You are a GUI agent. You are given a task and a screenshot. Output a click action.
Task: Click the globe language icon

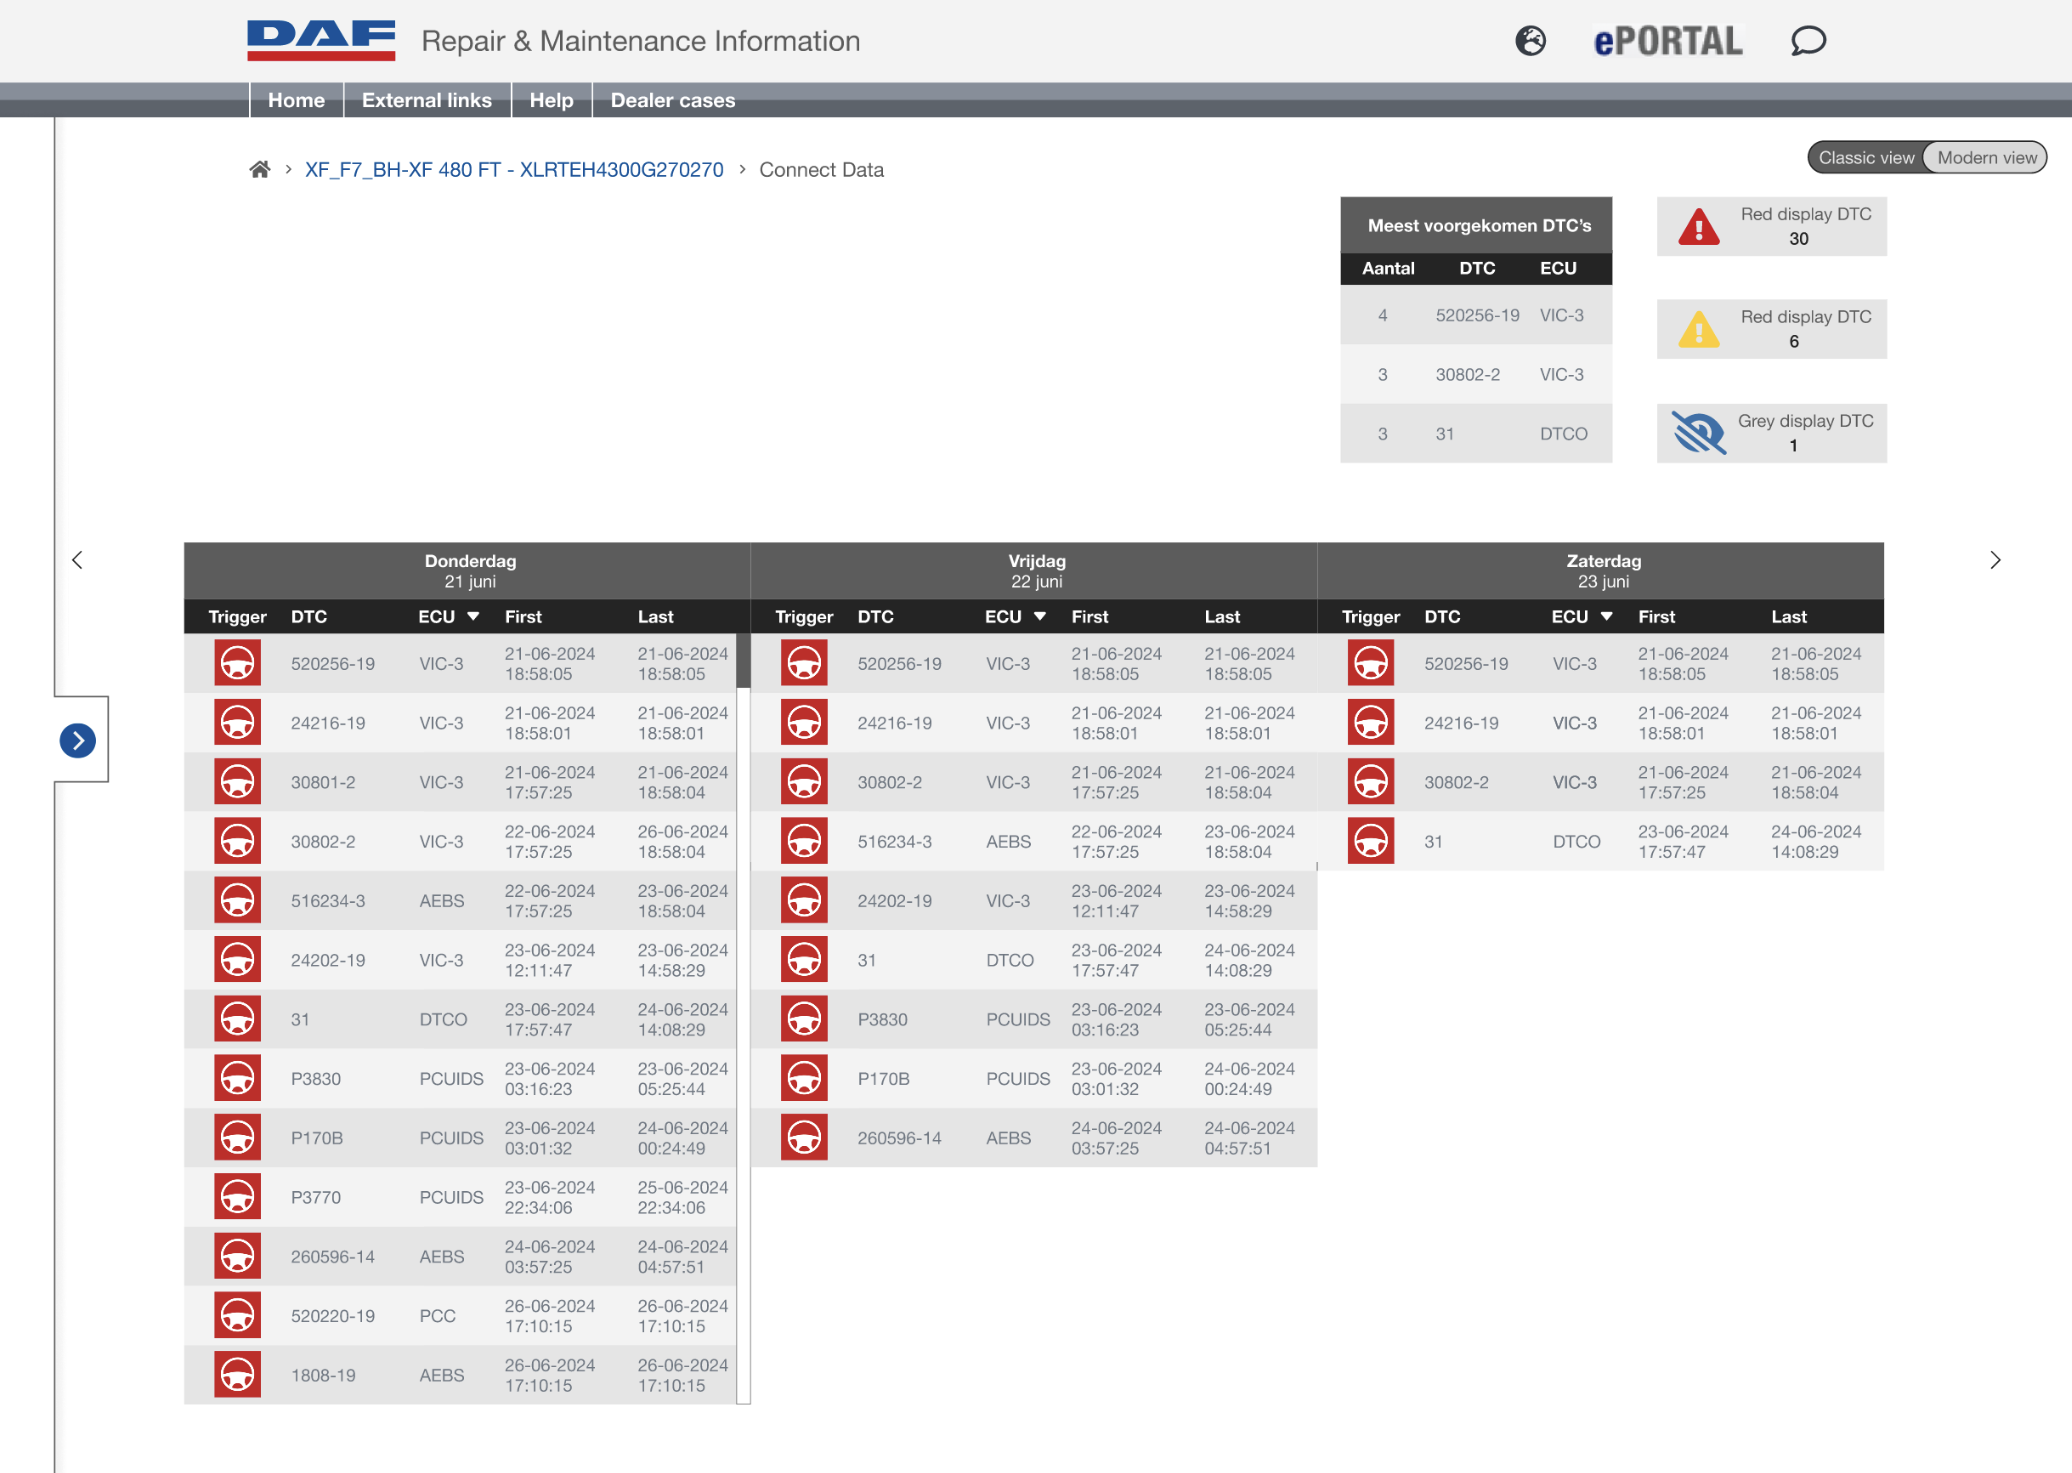point(1530,41)
